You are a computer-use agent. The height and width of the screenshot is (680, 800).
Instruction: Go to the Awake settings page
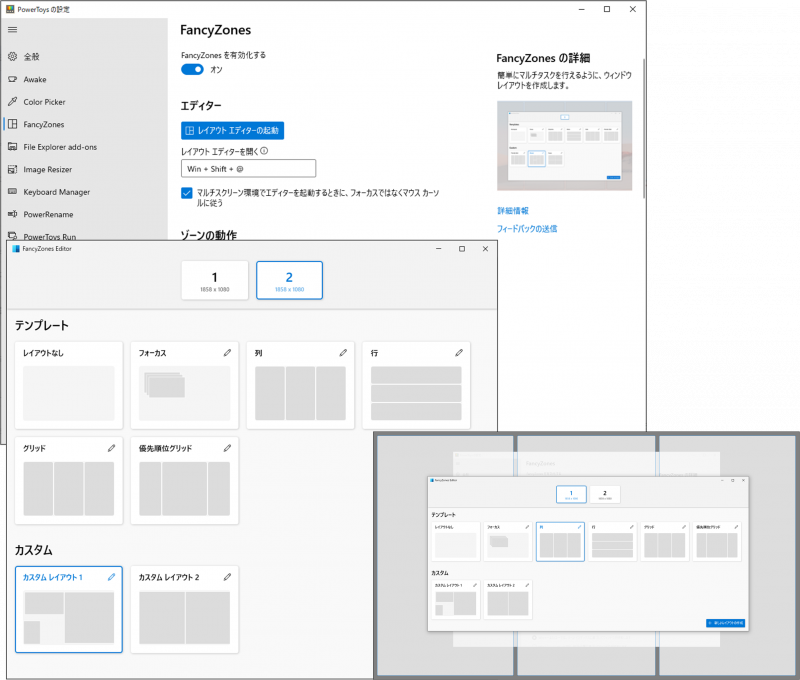(x=35, y=79)
